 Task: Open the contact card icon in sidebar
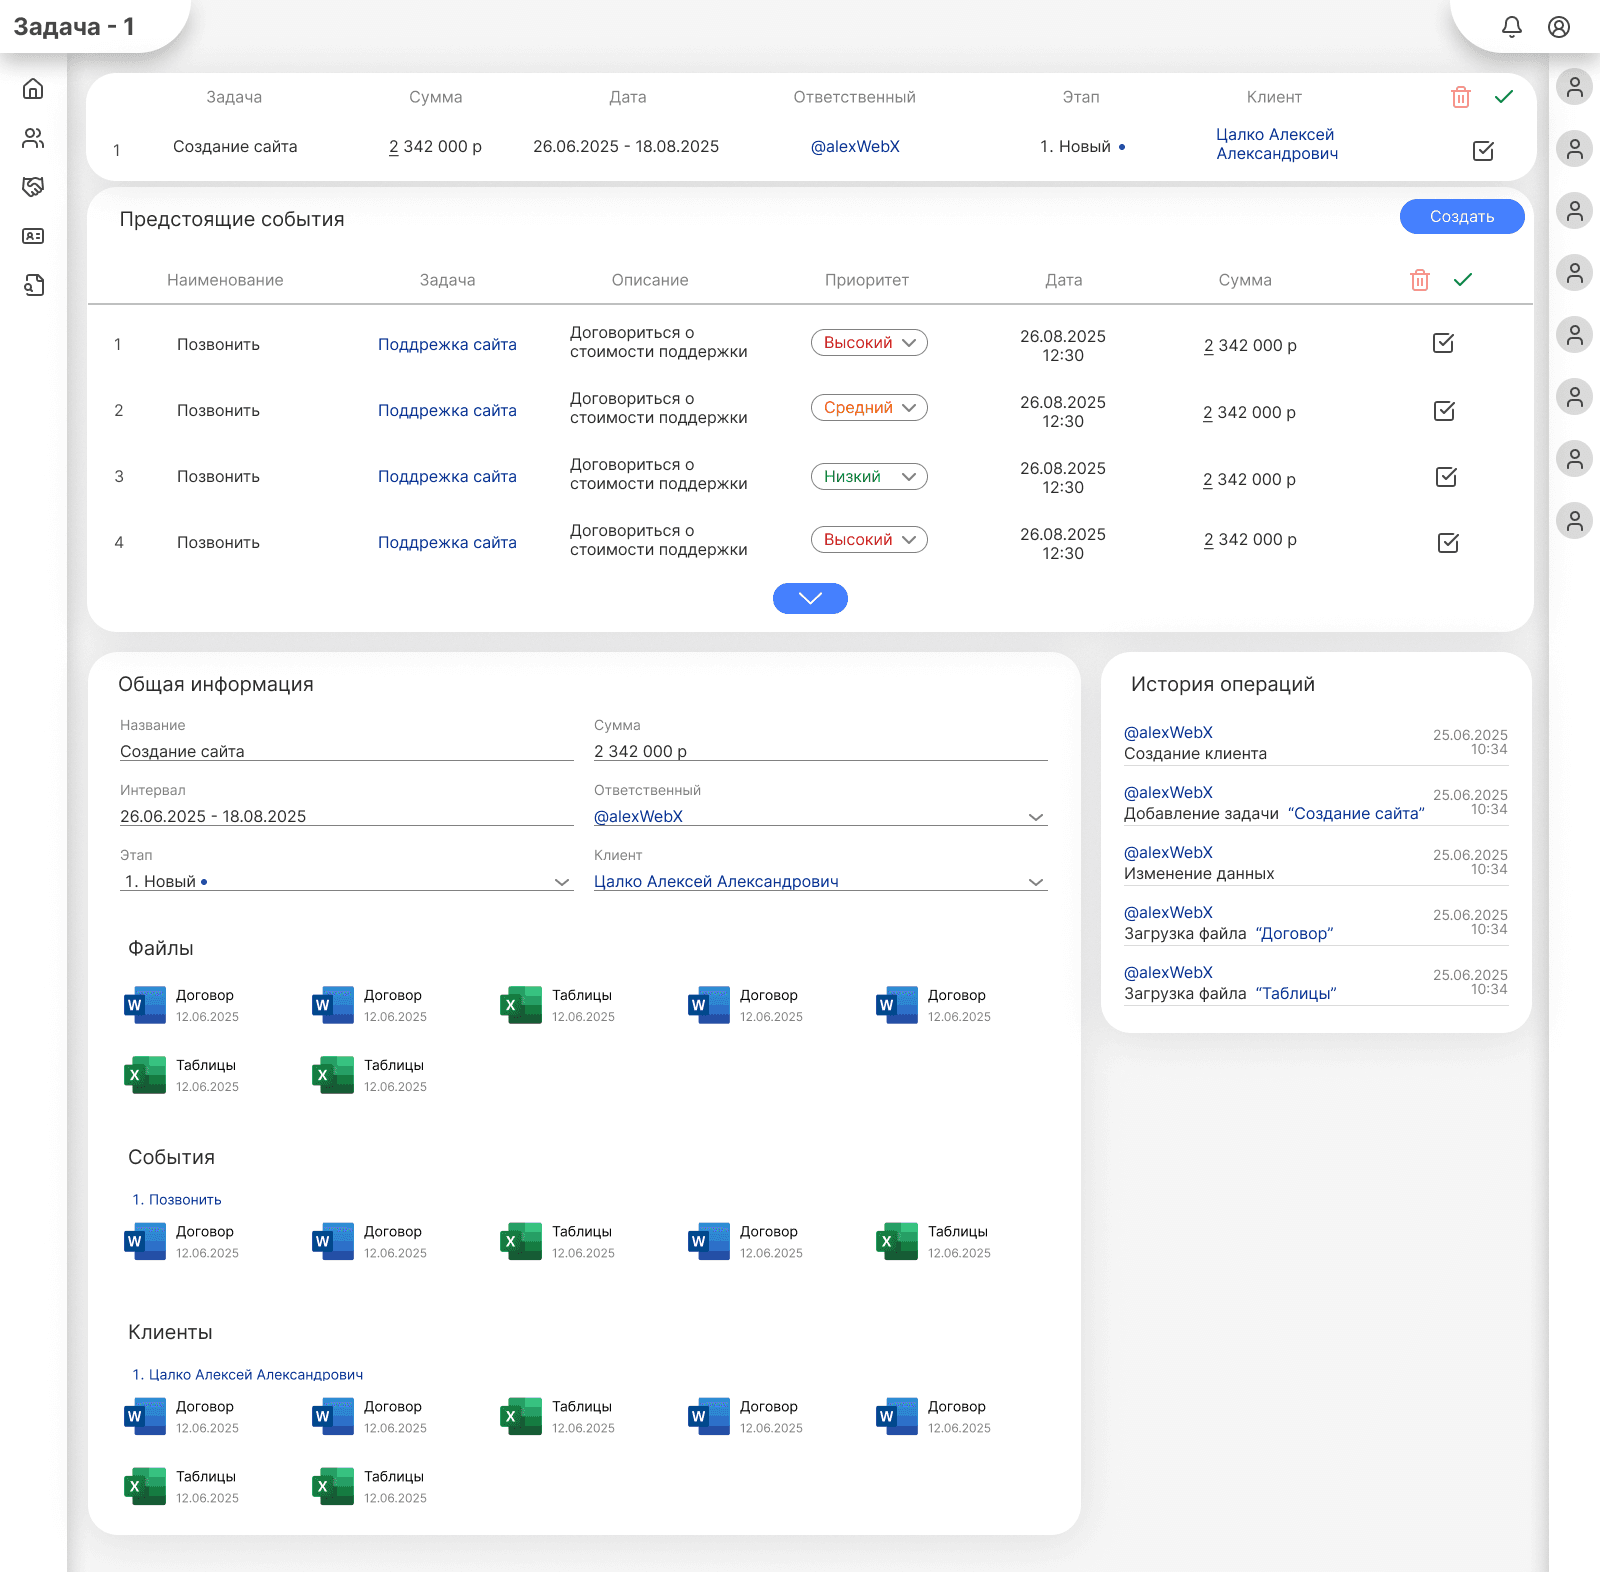point(33,236)
